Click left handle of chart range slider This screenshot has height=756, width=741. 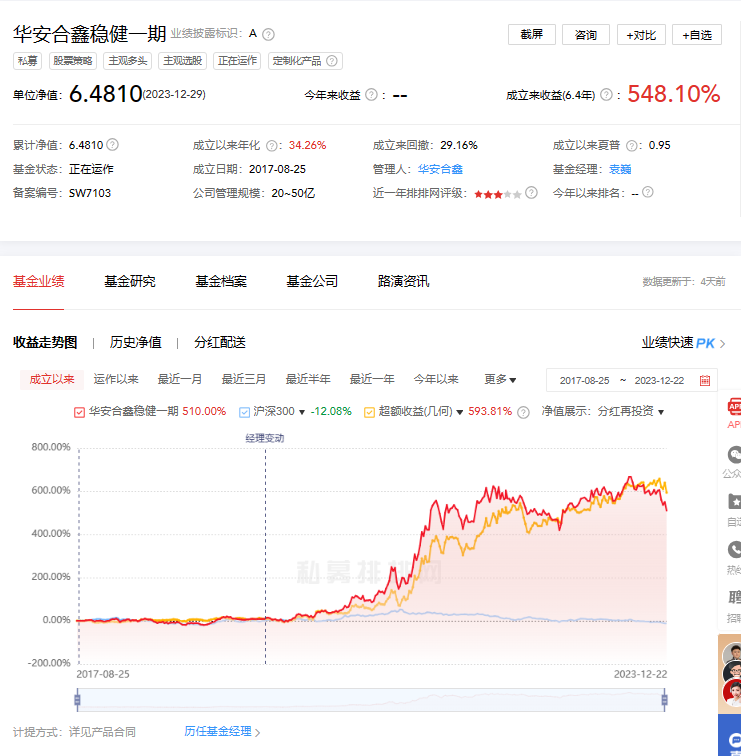[77, 700]
